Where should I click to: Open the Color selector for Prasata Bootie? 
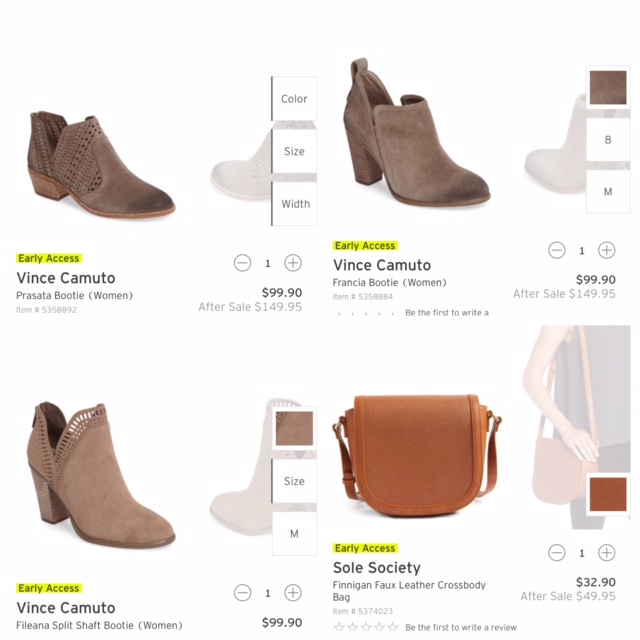pyautogui.click(x=294, y=98)
